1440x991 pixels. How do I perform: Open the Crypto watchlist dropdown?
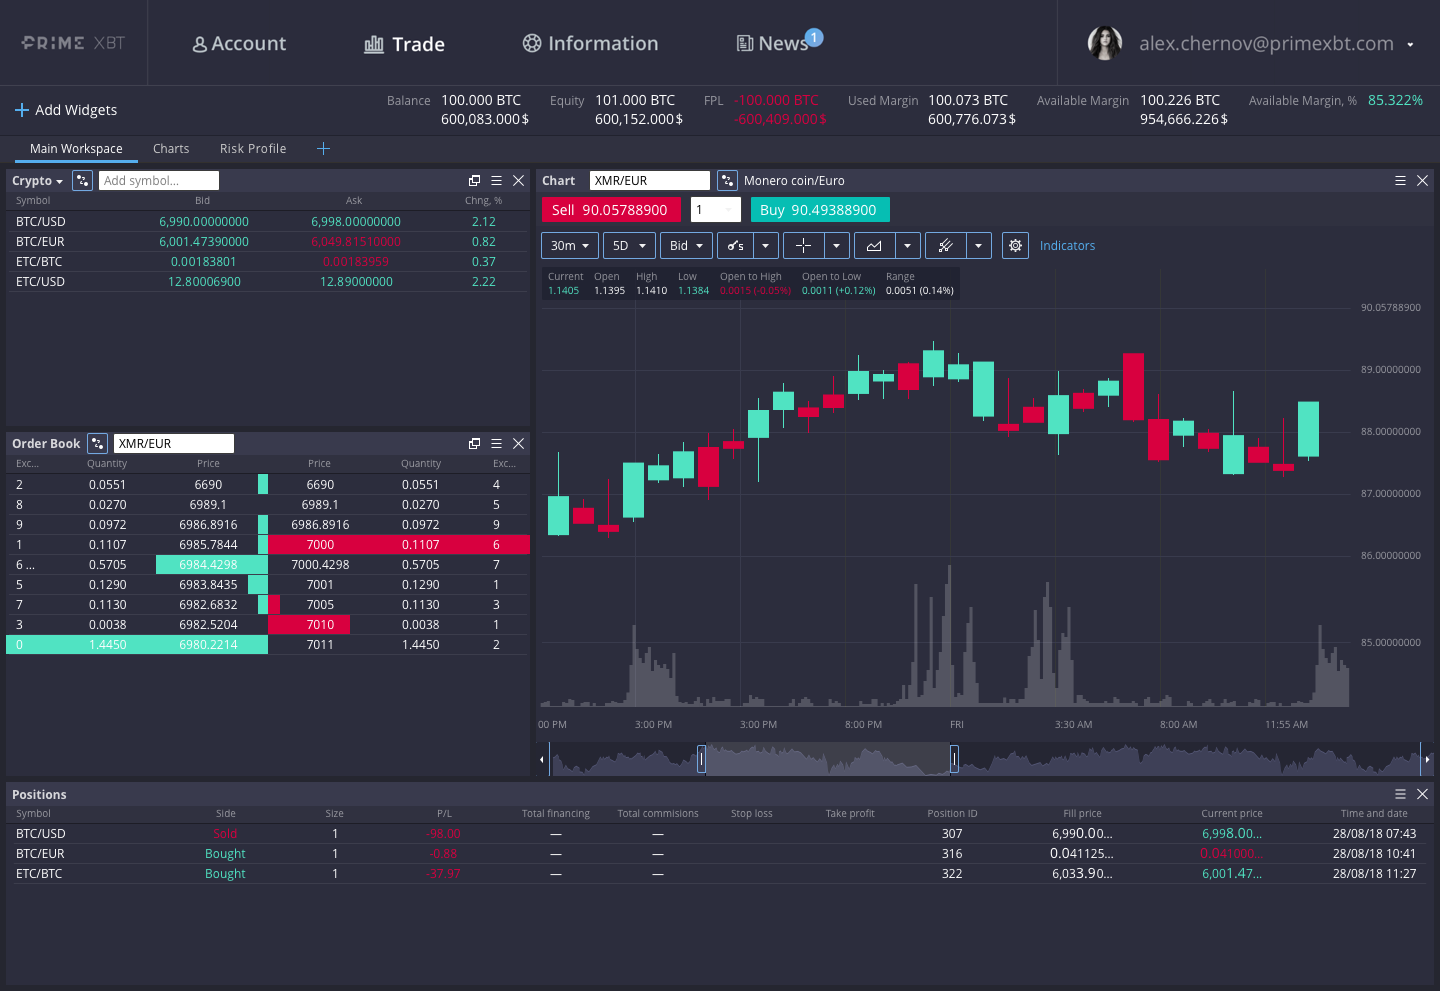[x=37, y=181]
